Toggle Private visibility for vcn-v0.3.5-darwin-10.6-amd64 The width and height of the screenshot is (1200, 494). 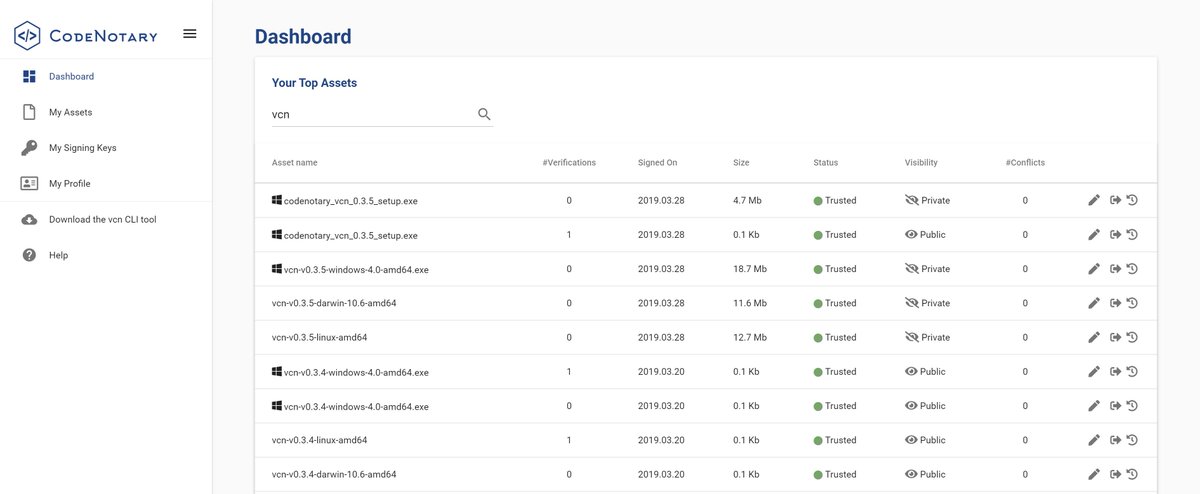911,303
